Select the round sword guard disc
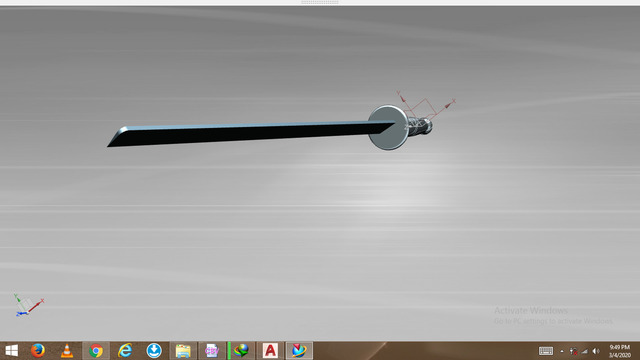 (388, 127)
